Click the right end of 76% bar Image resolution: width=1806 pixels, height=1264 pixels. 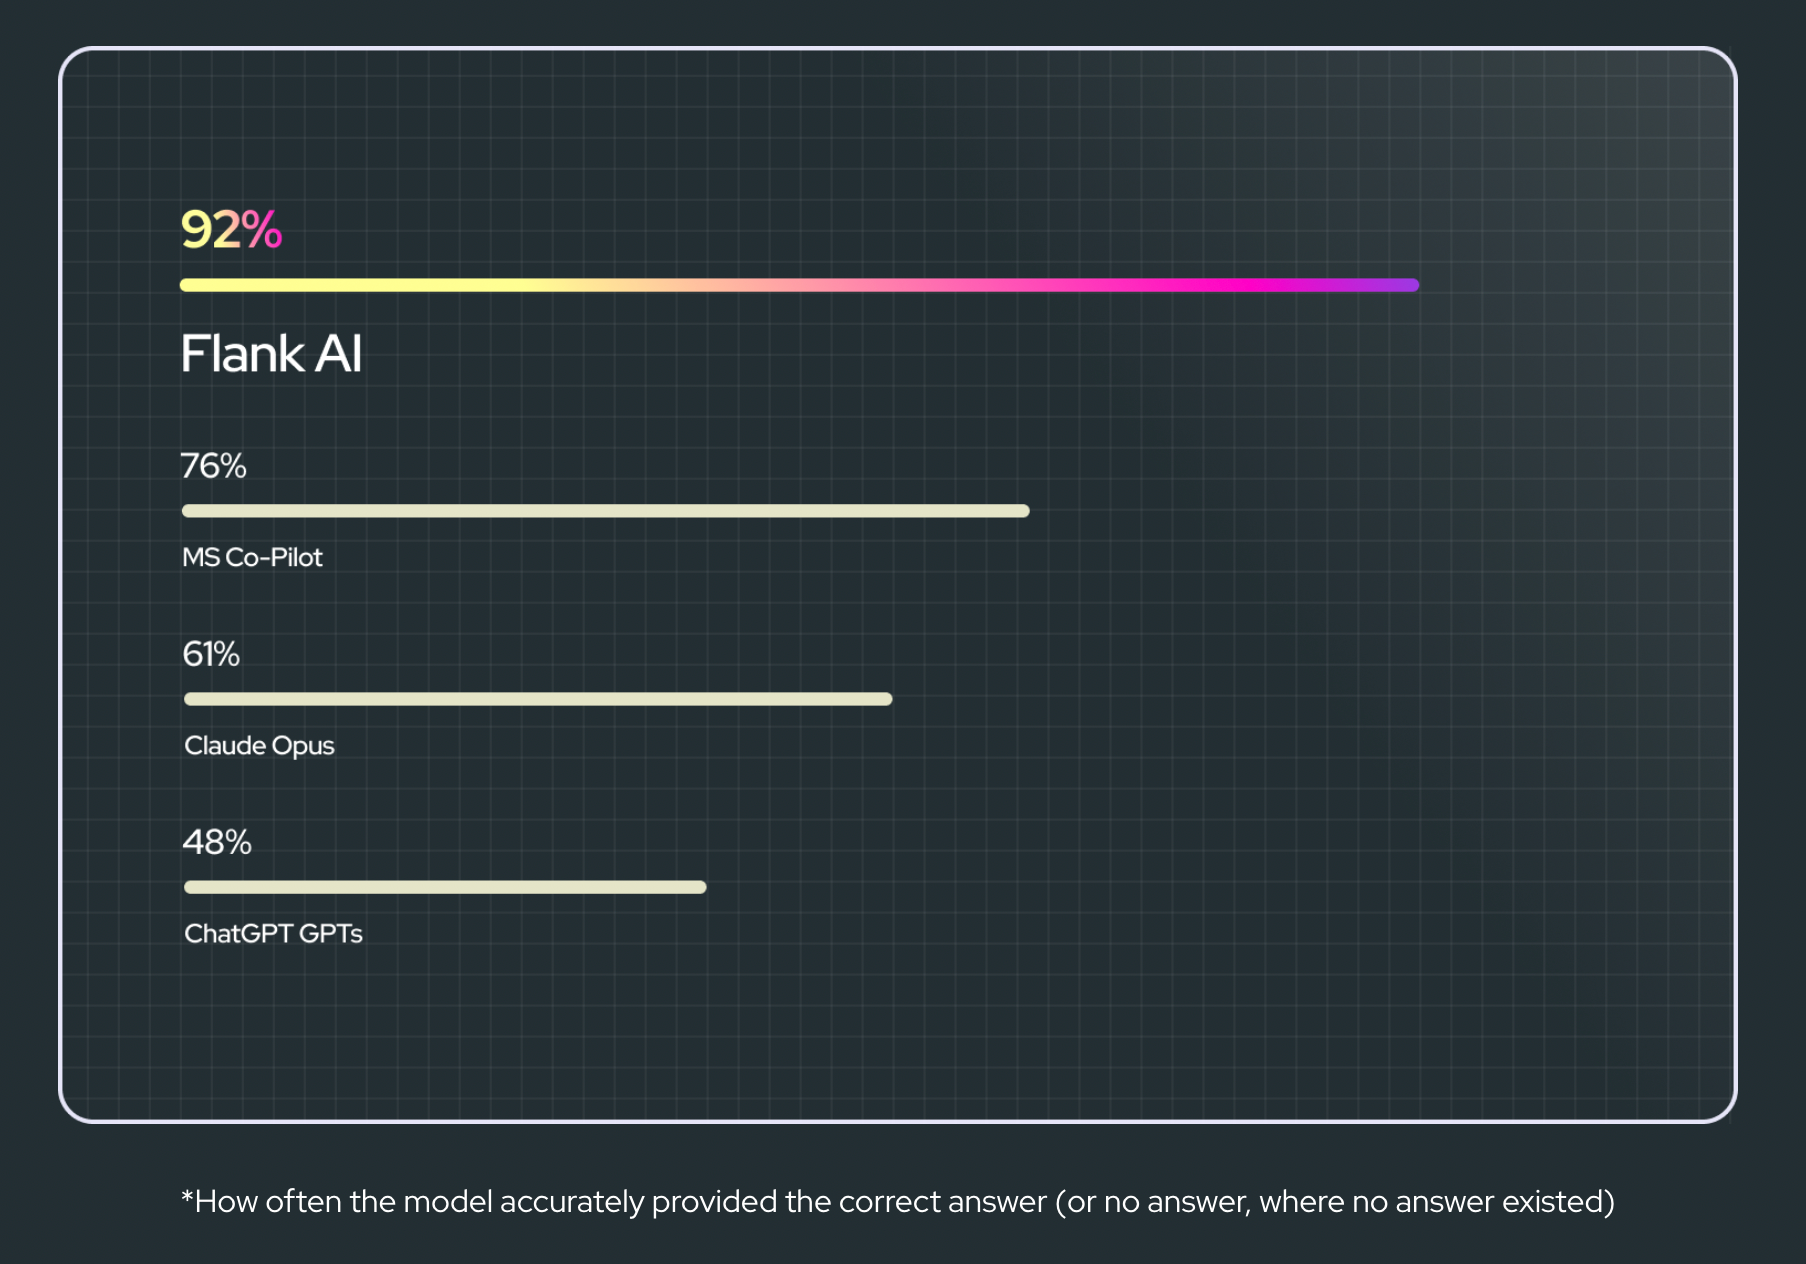click(x=1020, y=511)
